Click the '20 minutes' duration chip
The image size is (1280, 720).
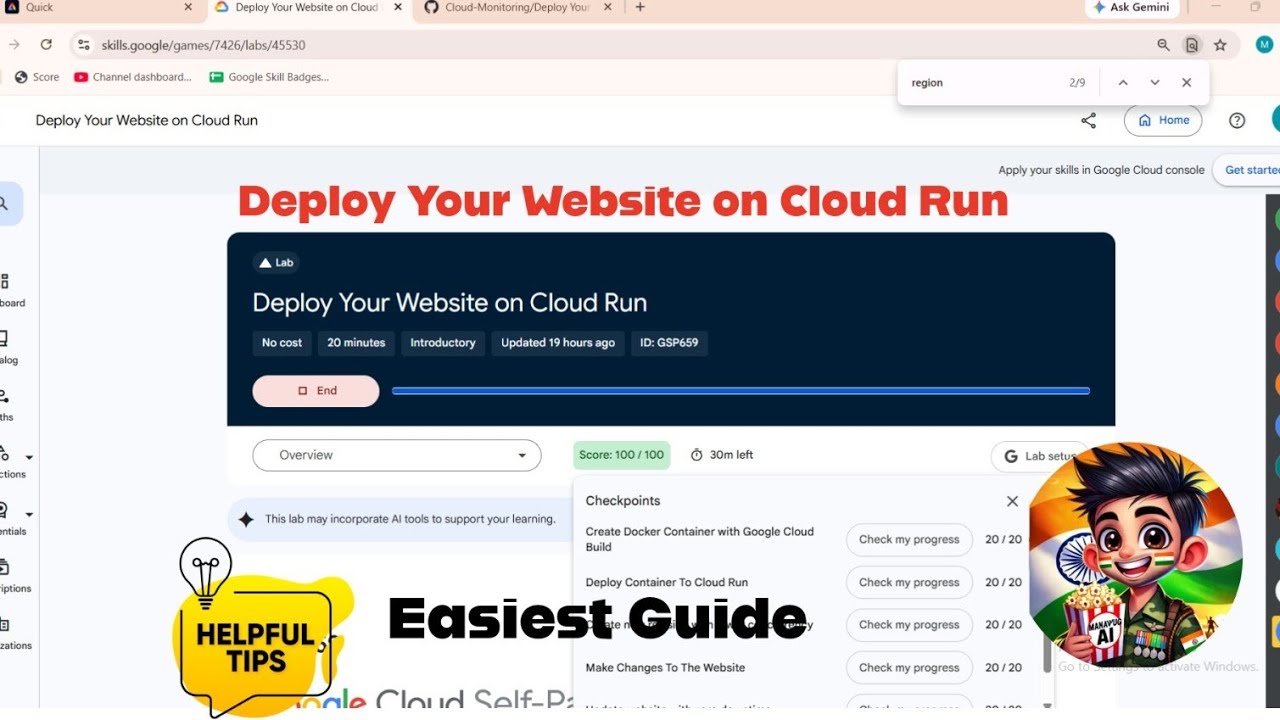[356, 342]
